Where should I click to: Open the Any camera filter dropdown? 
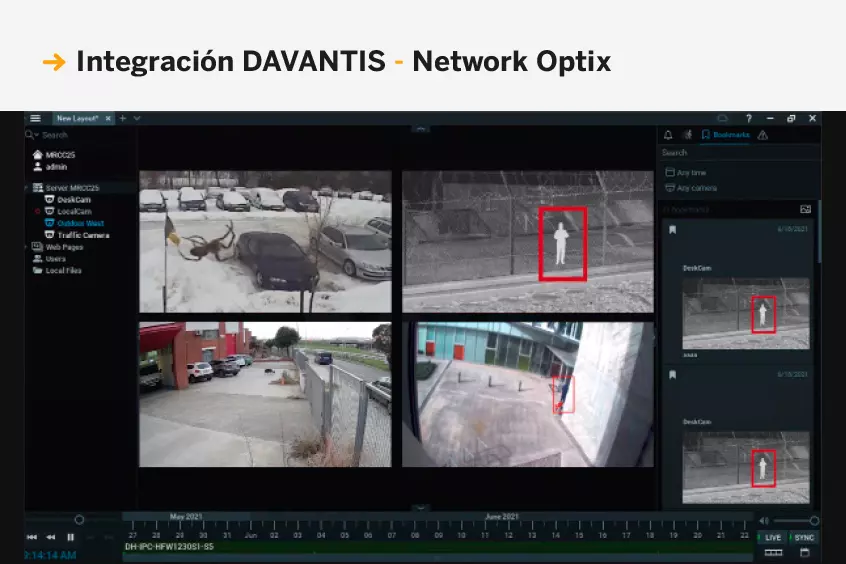(696, 188)
